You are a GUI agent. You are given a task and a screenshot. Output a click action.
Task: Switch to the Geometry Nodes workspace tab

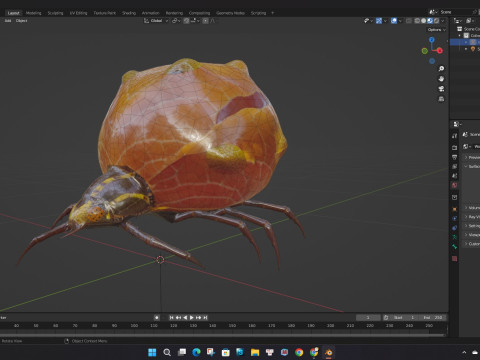[230, 13]
